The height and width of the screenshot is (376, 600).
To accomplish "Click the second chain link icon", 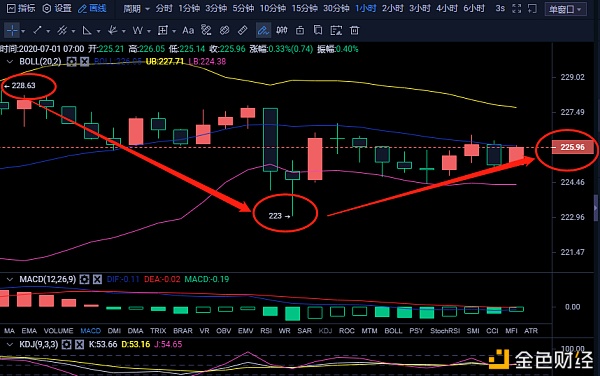I will [x=225, y=30].
